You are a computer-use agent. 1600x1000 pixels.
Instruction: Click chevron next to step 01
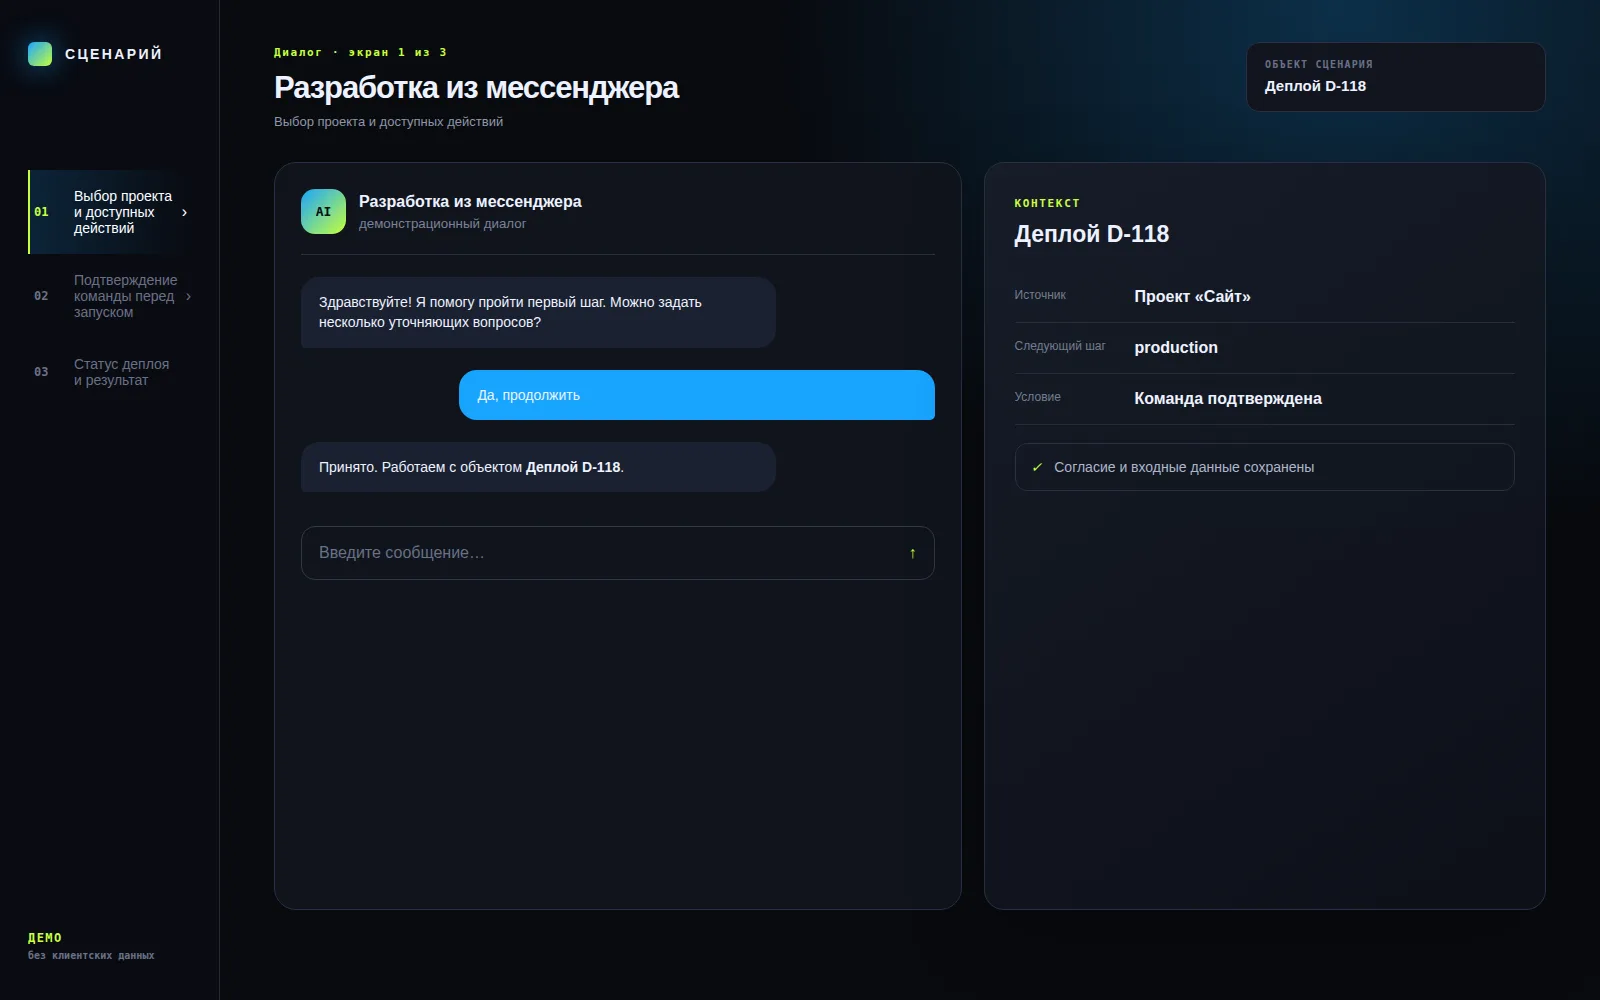[185, 212]
